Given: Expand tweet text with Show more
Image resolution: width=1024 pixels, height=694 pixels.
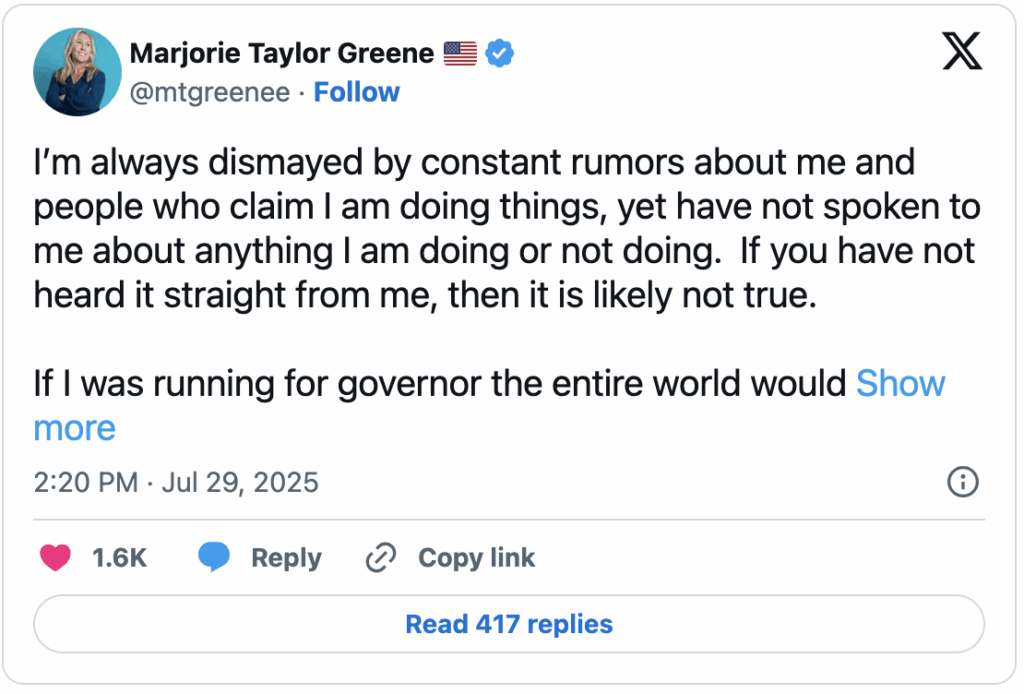Looking at the screenshot, I should click(x=900, y=384).
